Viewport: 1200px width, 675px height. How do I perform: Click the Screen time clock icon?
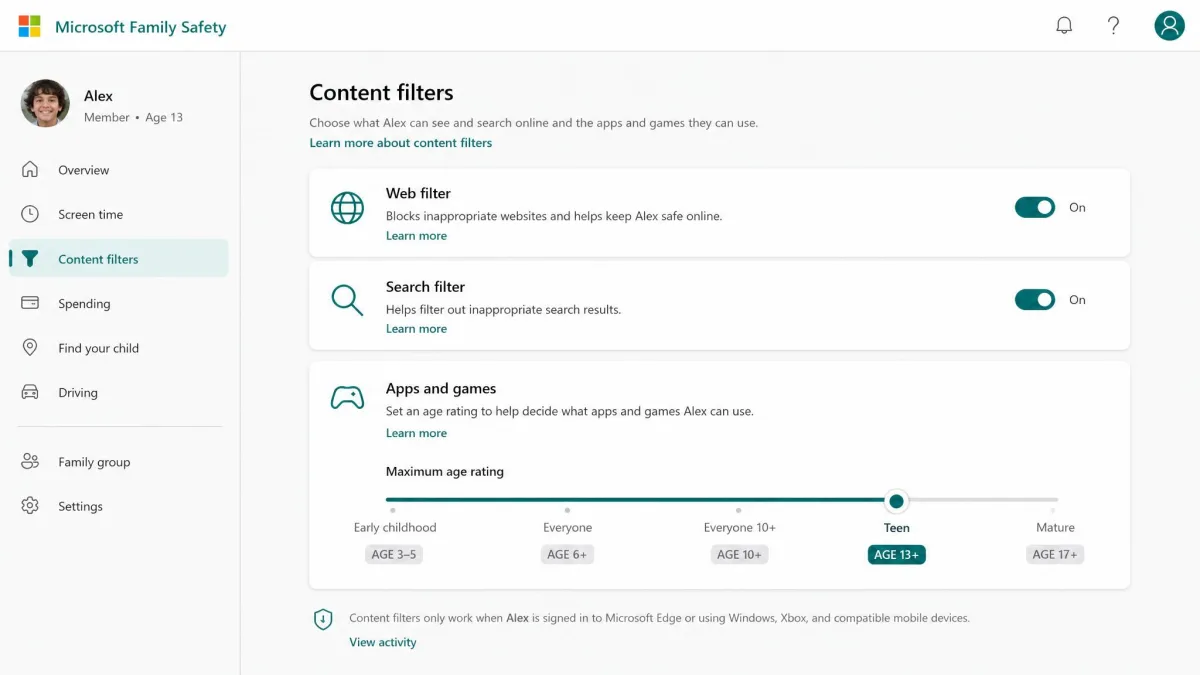pyautogui.click(x=30, y=214)
